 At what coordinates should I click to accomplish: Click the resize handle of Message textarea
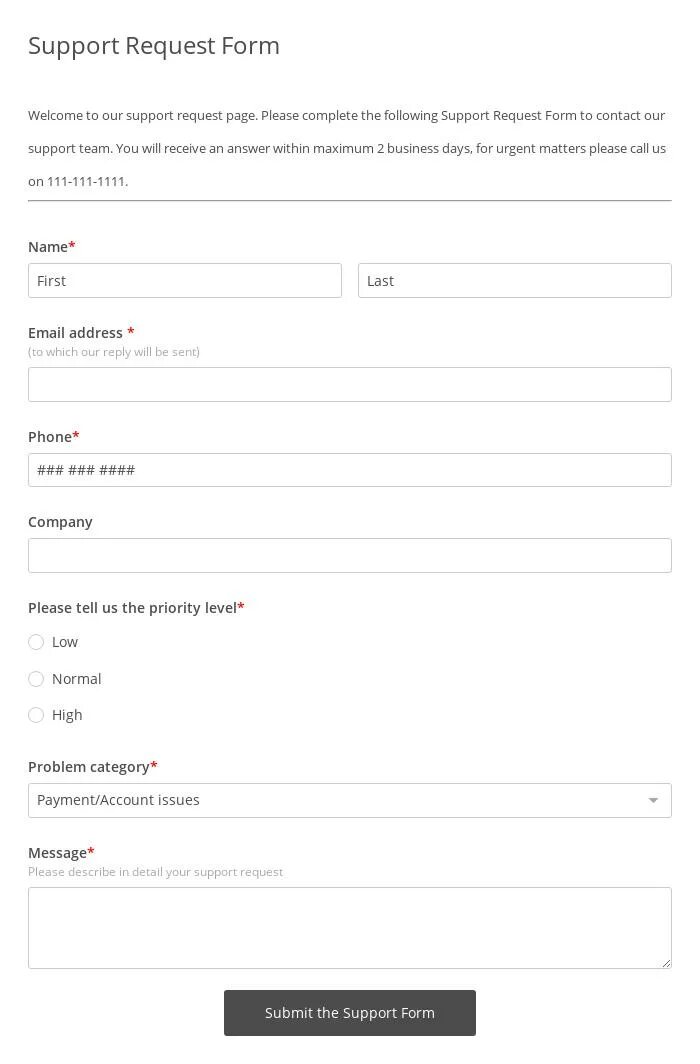(666, 963)
